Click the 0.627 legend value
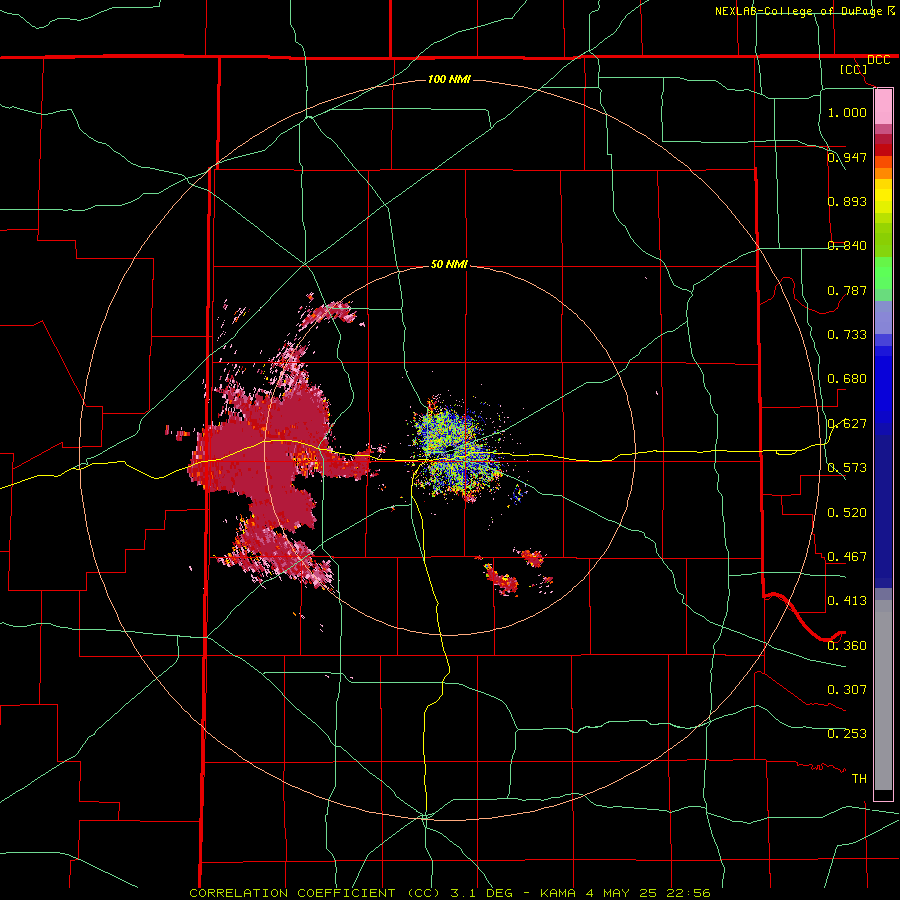900x900 pixels. (847, 424)
